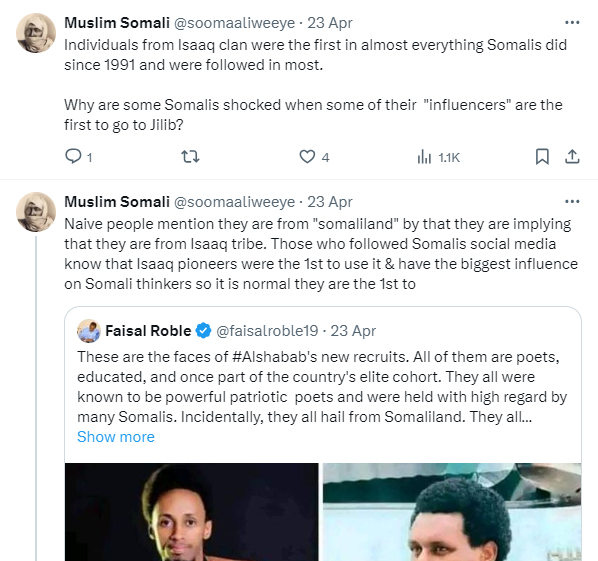
Task: Retweet the first tweet about Isaaq clan
Action: coord(190,157)
